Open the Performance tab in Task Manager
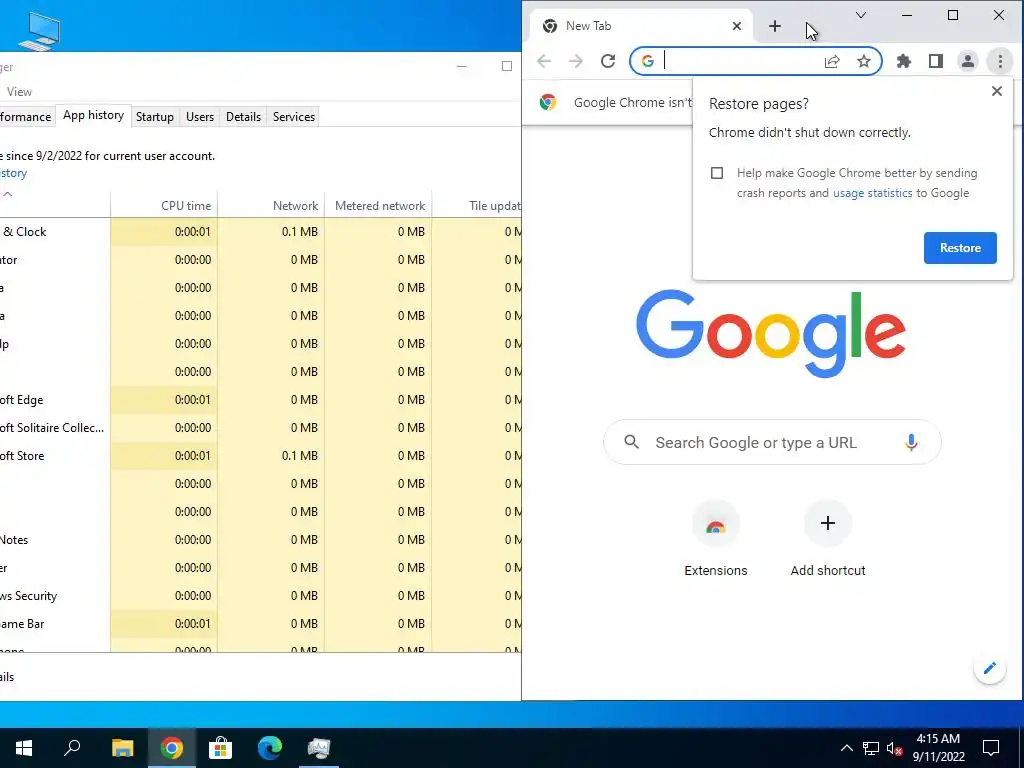 point(25,117)
